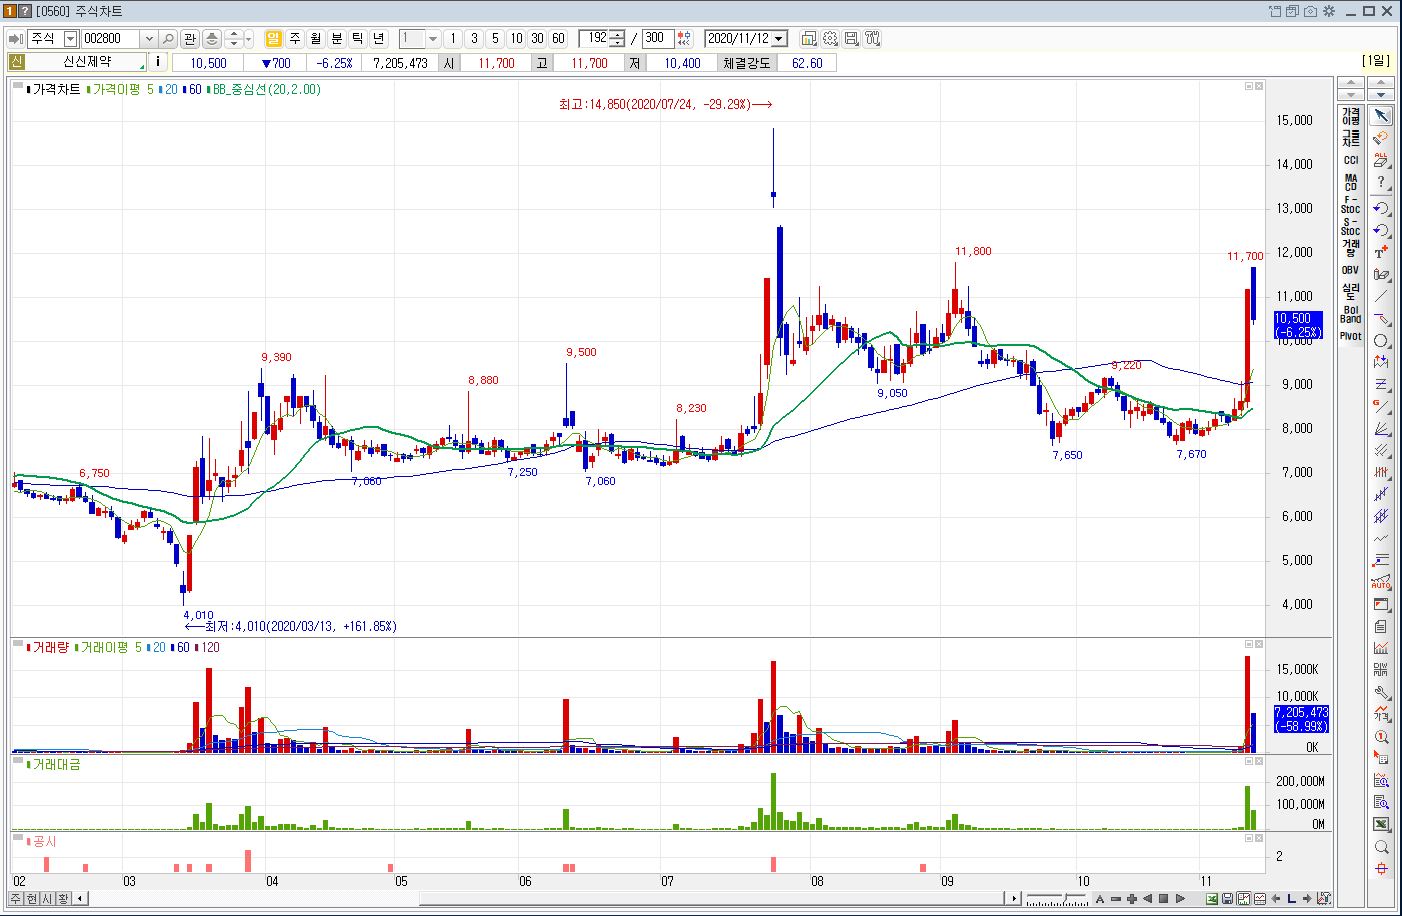
Task: Click the save floppy icon in top toolbar
Action: click(851, 38)
